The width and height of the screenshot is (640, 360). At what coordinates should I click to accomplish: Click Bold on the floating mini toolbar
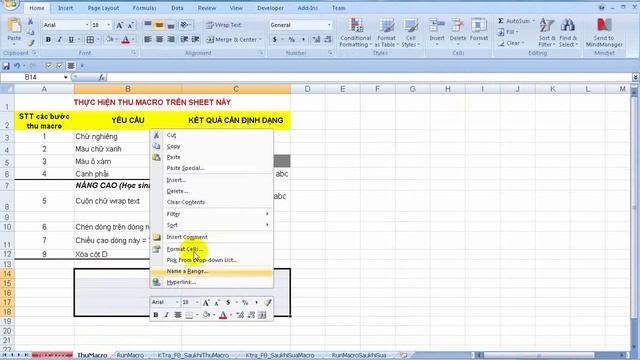click(156, 315)
